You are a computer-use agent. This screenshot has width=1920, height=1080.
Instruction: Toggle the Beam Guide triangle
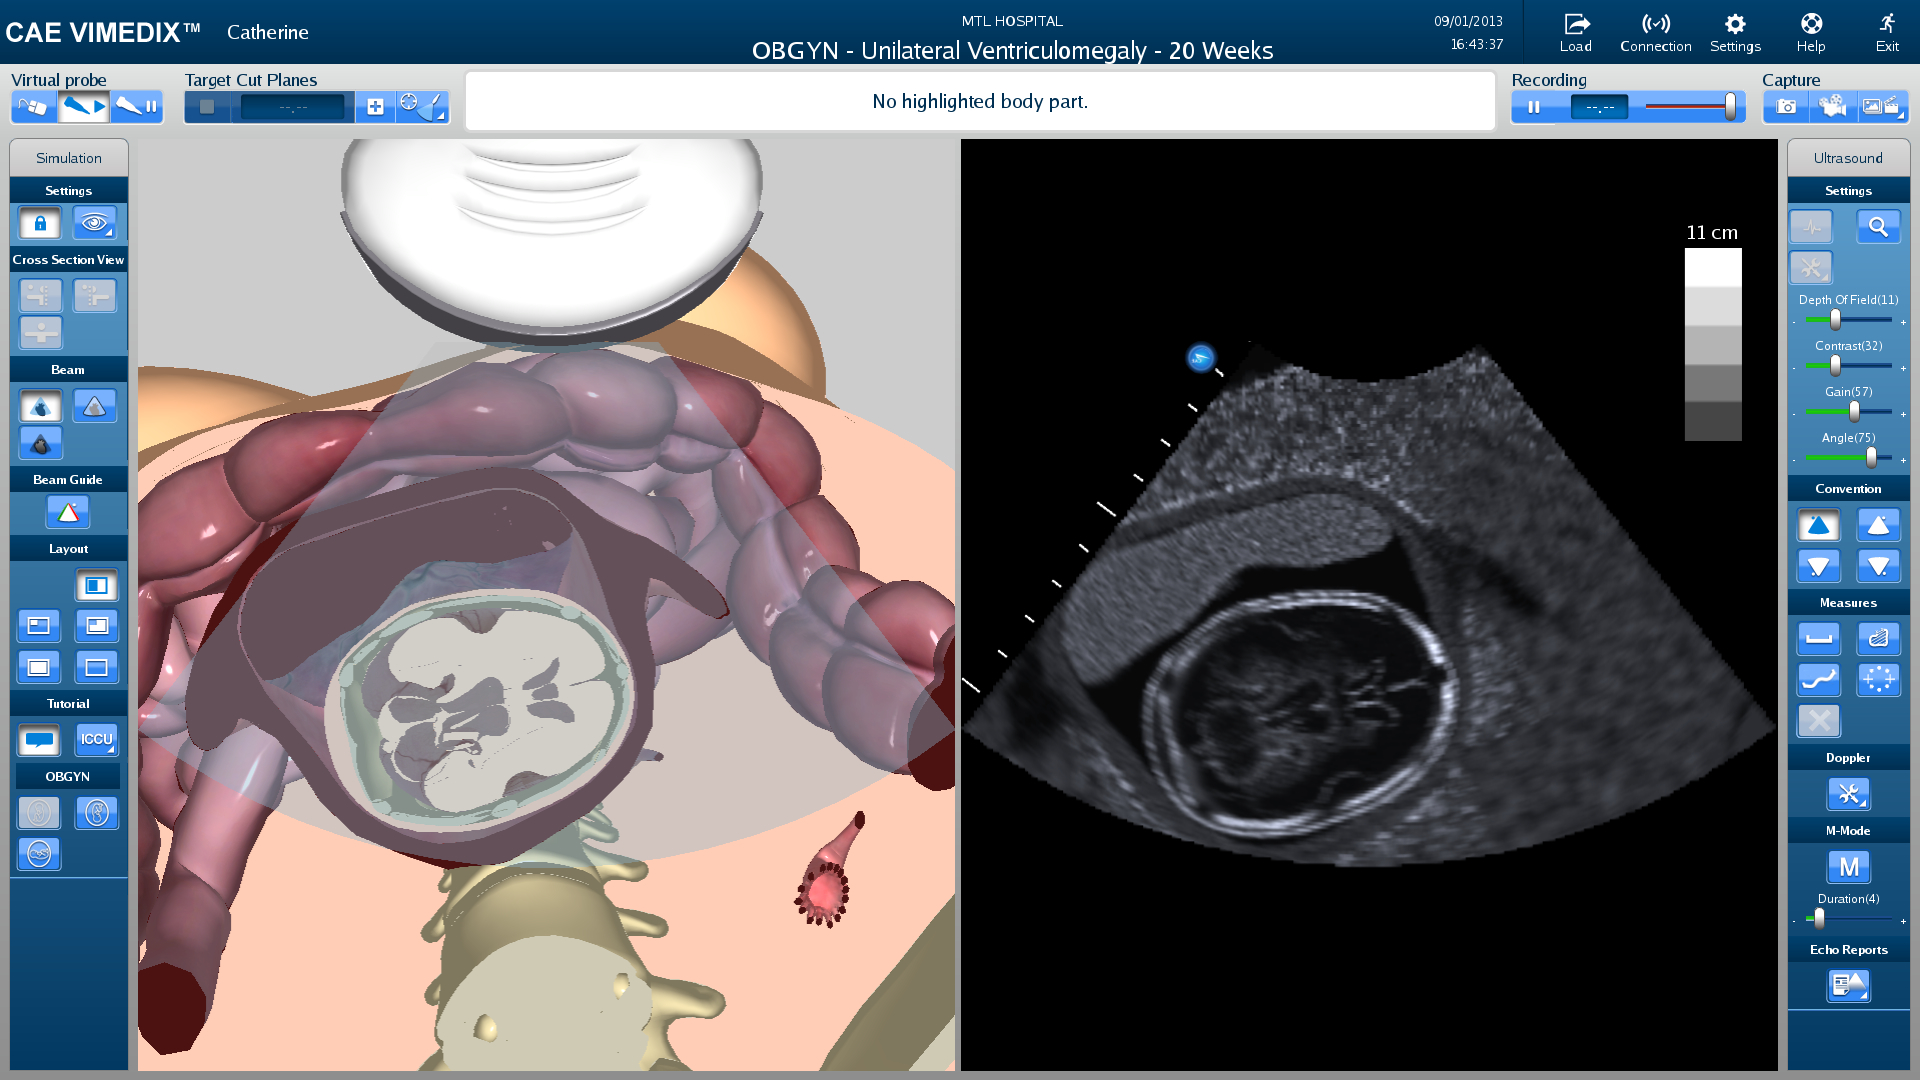[x=68, y=512]
